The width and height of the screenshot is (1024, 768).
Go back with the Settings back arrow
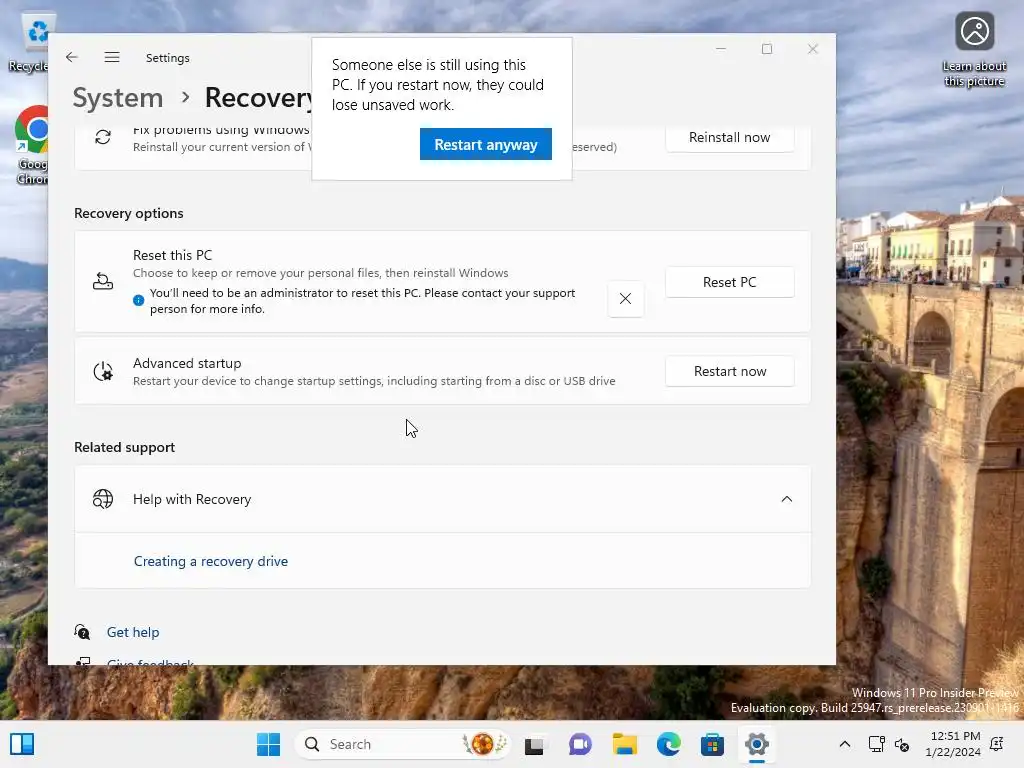[x=72, y=57]
